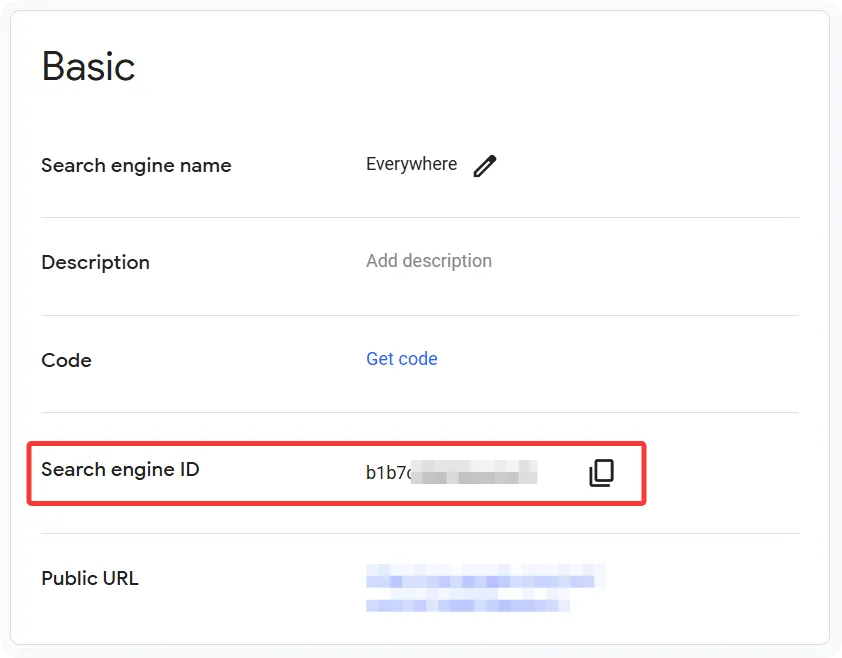Click Add description to enter a description
The width and height of the screenshot is (842, 658).
(x=428, y=261)
